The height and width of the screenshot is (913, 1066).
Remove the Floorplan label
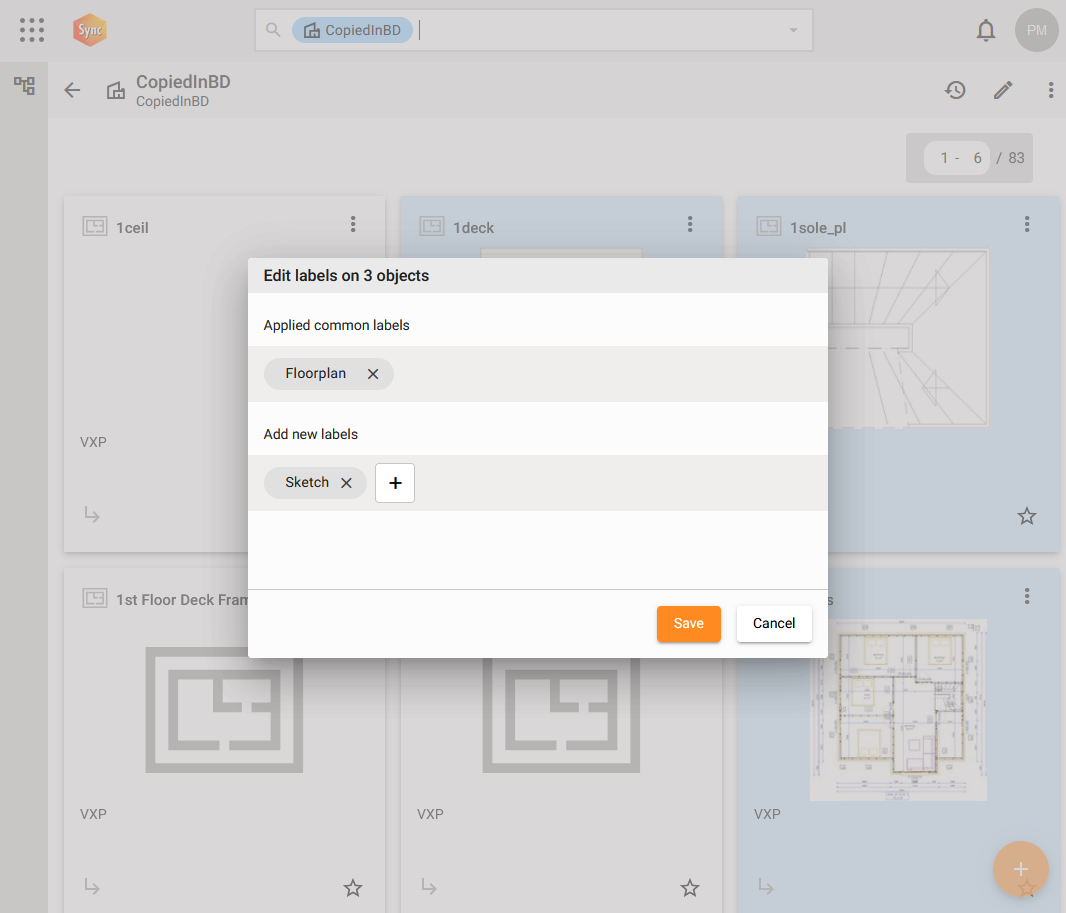click(x=373, y=374)
